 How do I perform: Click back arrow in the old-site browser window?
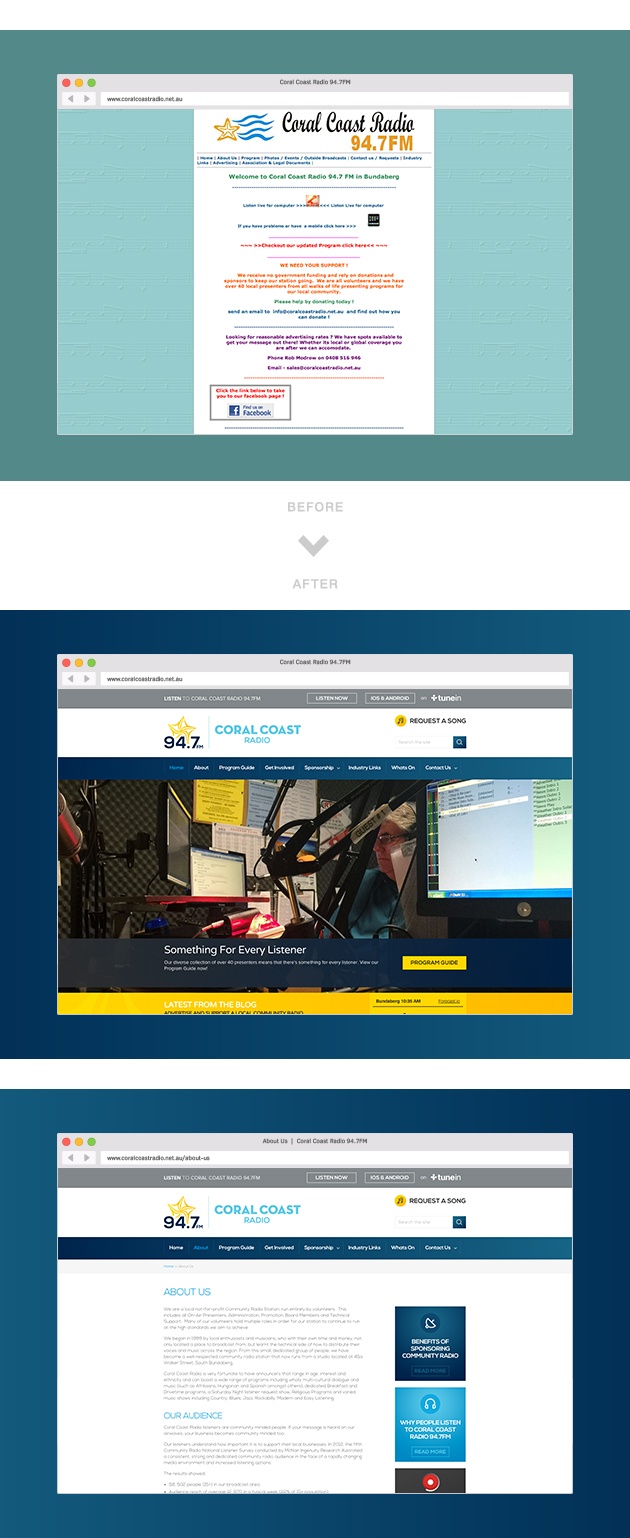click(x=70, y=99)
